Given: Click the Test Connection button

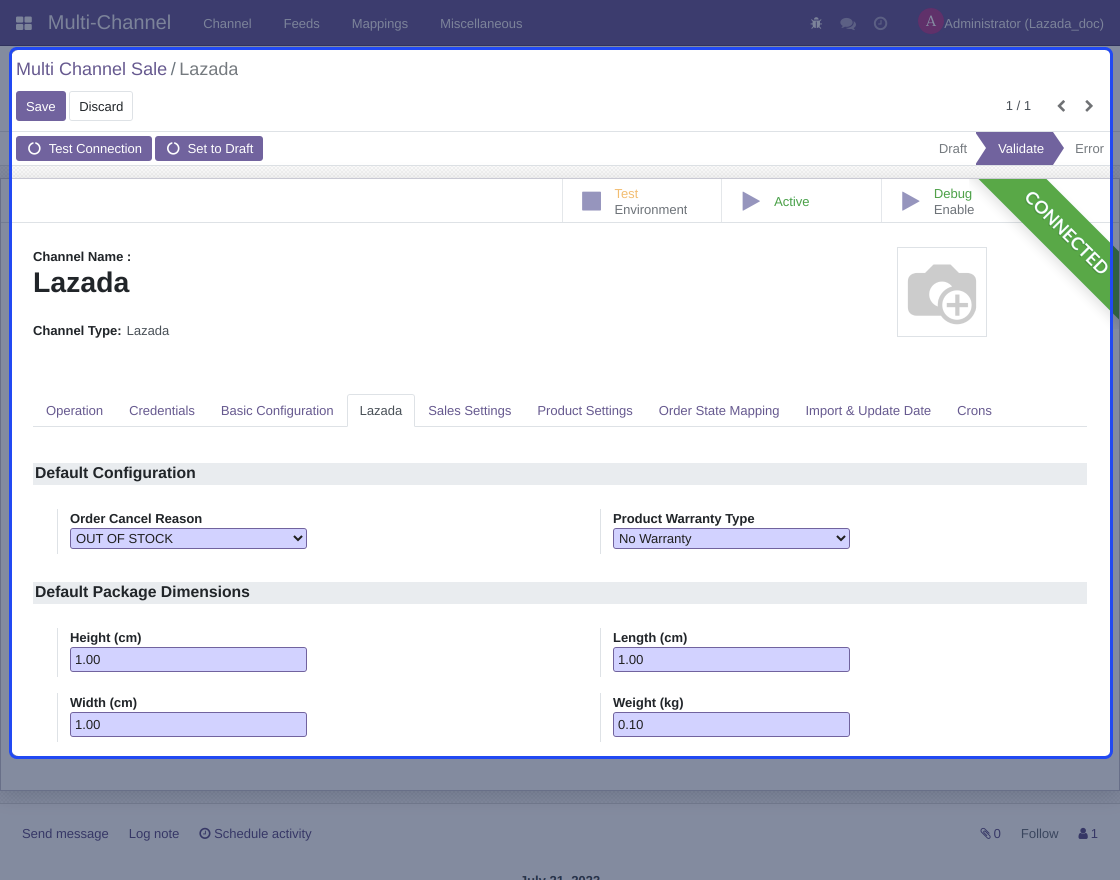Looking at the screenshot, I should pyautogui.click(x=84, y=149).
